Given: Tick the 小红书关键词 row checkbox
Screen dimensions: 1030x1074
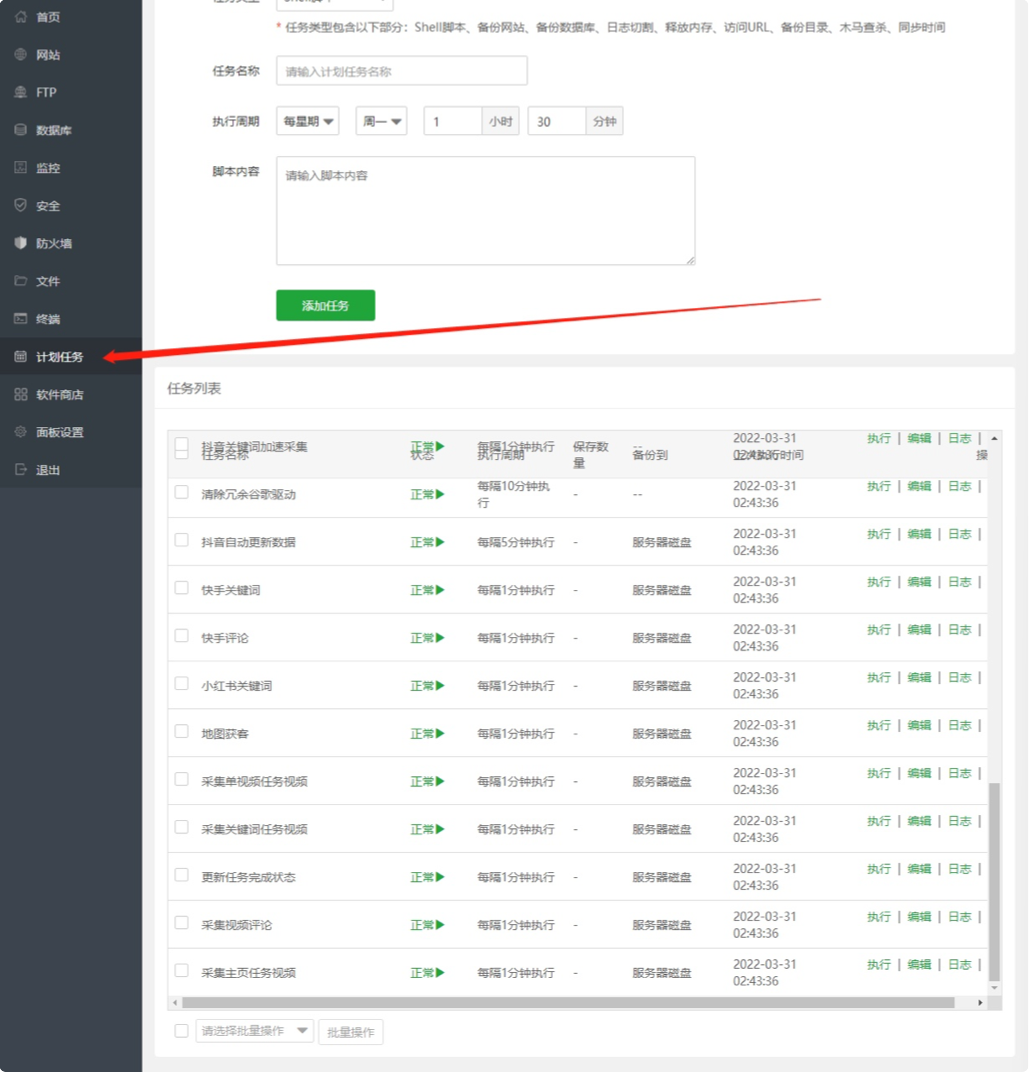Looking at the screenshot, I should point(181,684).
